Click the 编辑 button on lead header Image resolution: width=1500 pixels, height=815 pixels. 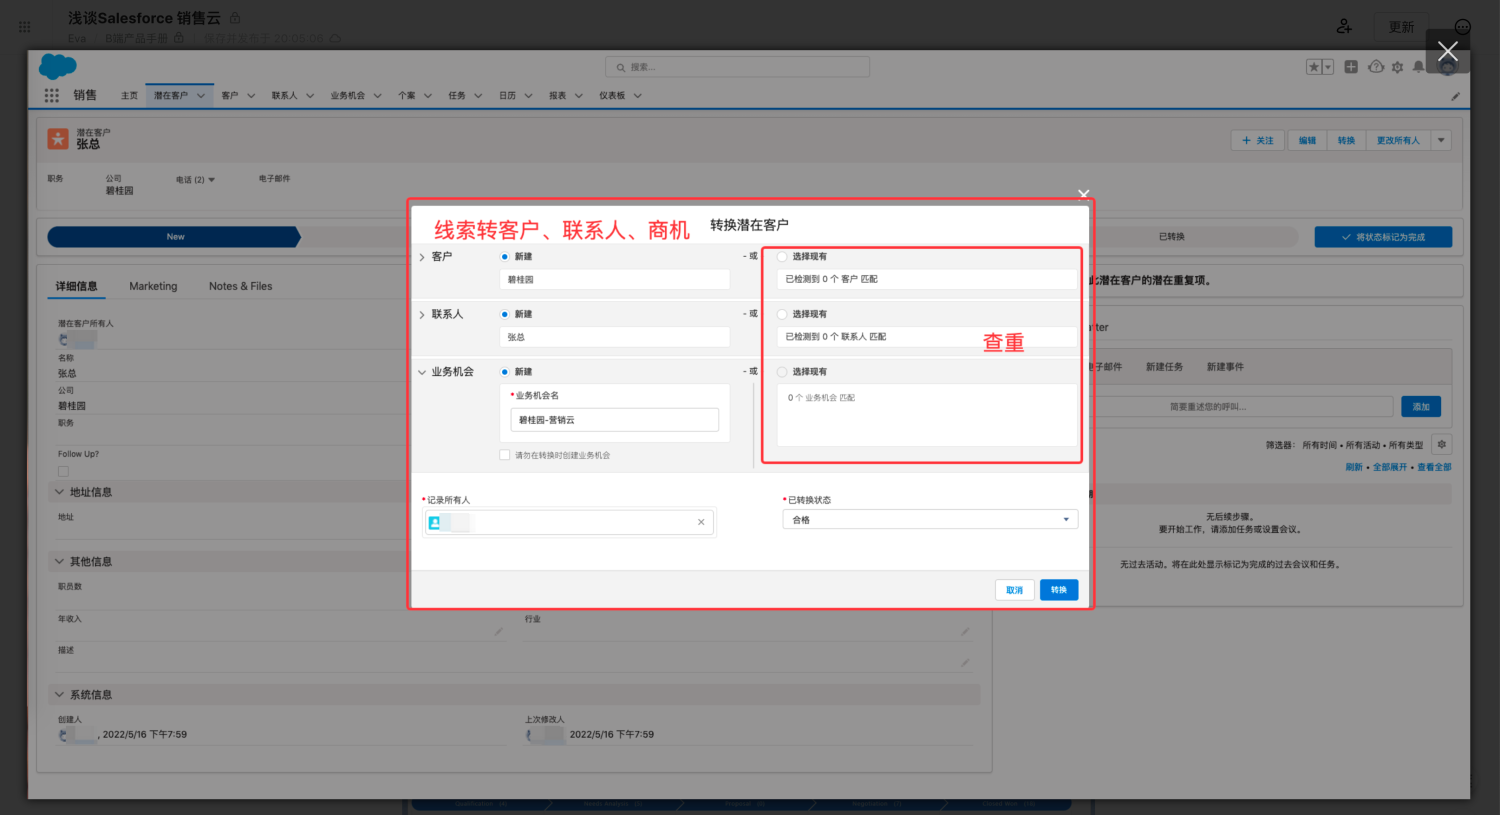click(1307, 140)
